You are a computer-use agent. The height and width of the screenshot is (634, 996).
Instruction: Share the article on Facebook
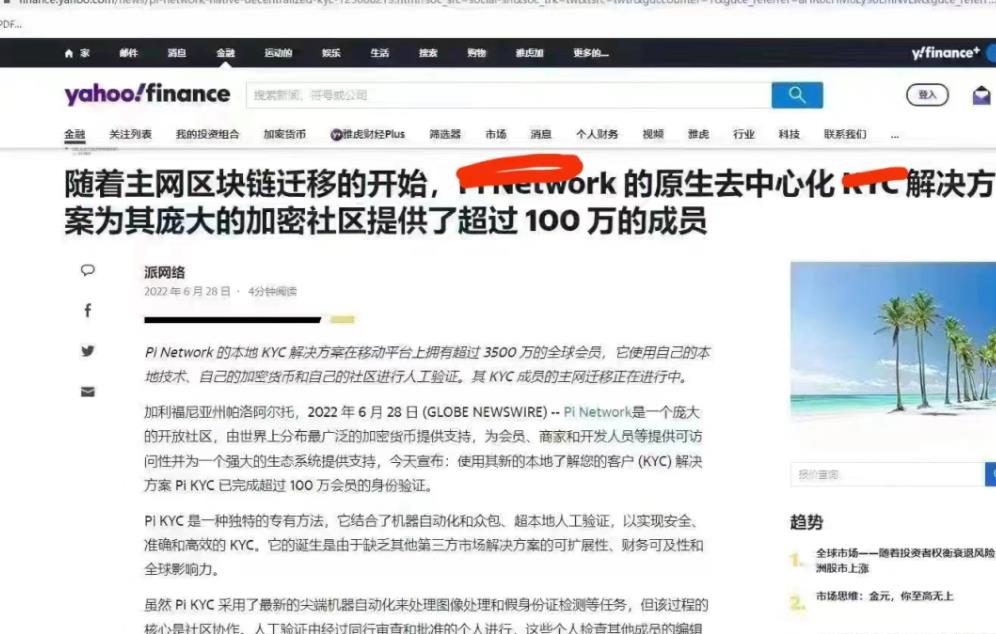coord(88,310)
